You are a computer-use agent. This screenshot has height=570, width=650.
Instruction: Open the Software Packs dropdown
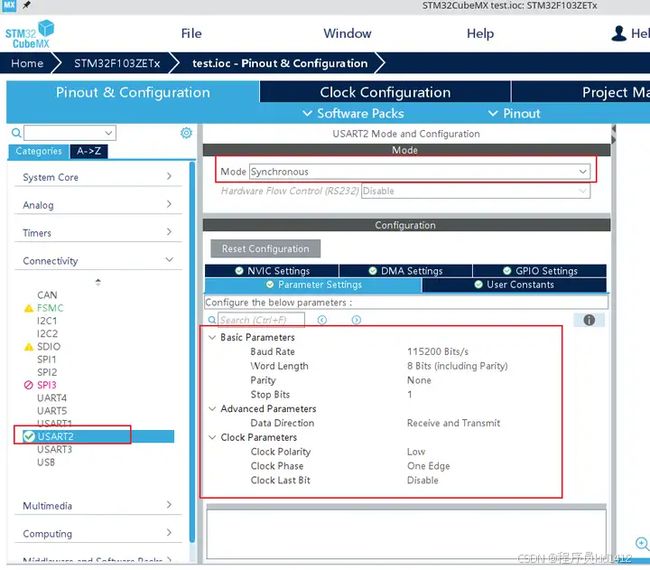(x=353, y=113)
